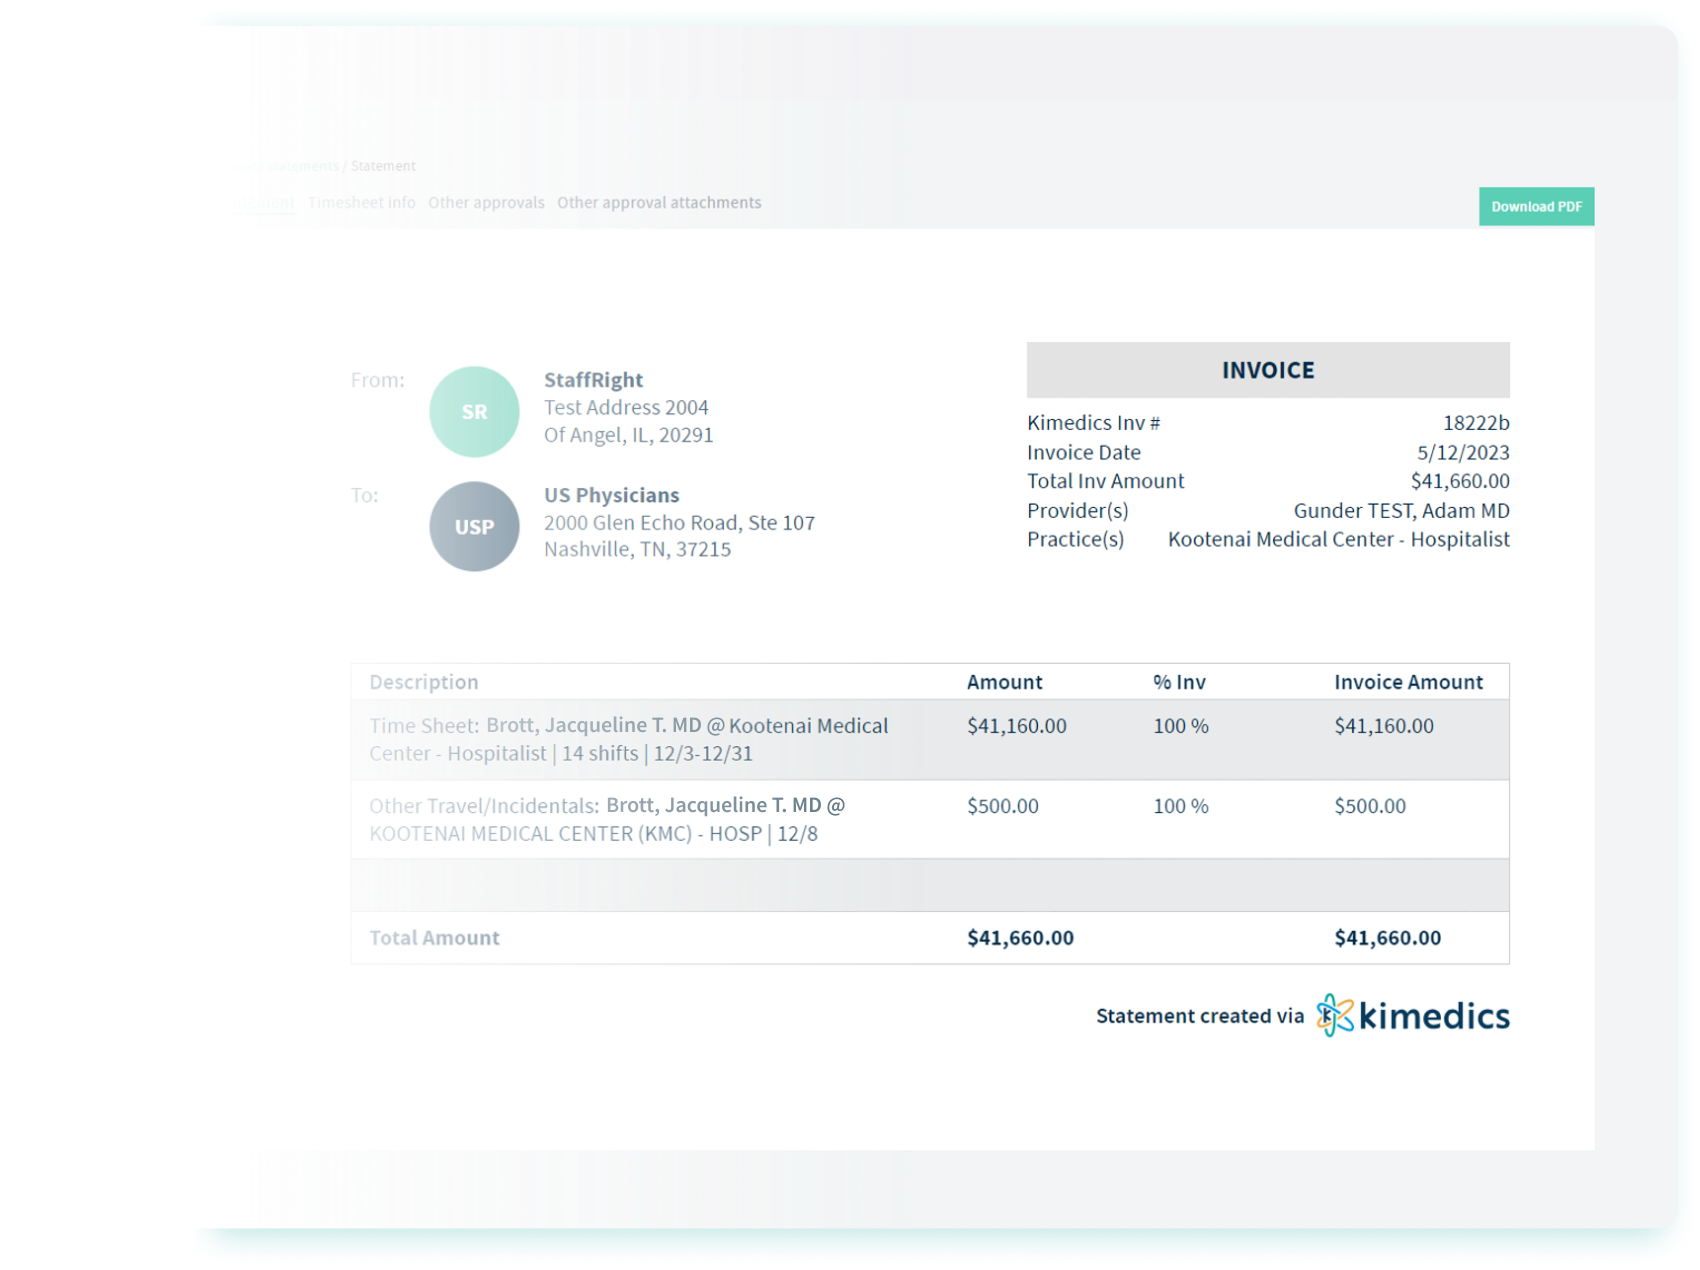The height and width of the screenshot is (1270, 1700).
Task: Go back to Invoice statements breadcrumb
Action: click(290, 166)
